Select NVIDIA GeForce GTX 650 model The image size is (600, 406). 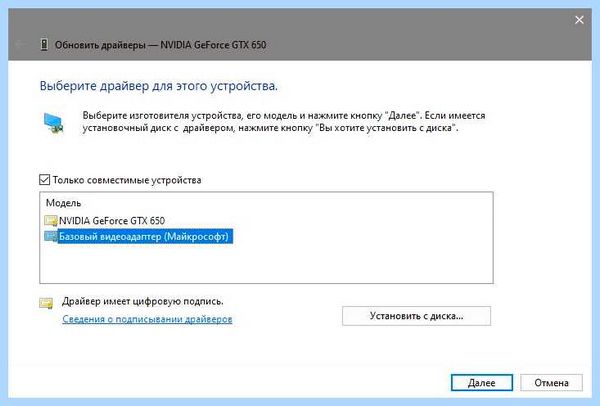point(112,221)
